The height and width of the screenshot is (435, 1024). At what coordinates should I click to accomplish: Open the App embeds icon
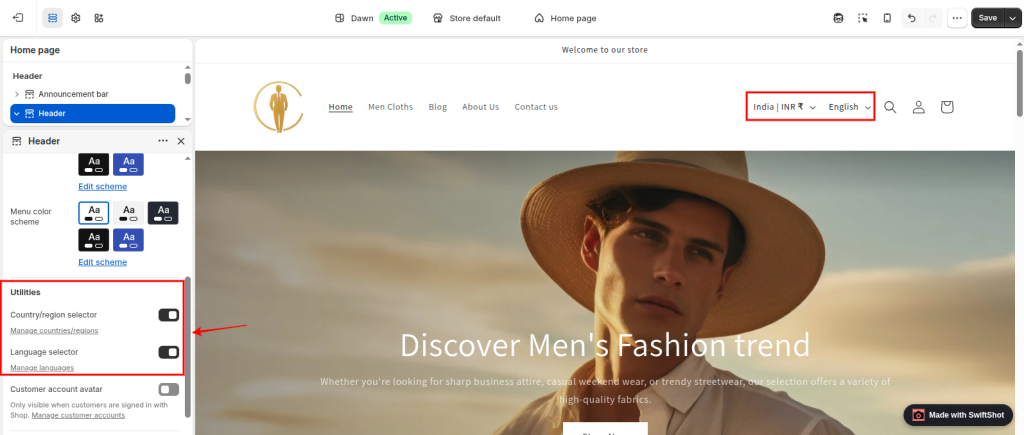click(x=99, y=18)
